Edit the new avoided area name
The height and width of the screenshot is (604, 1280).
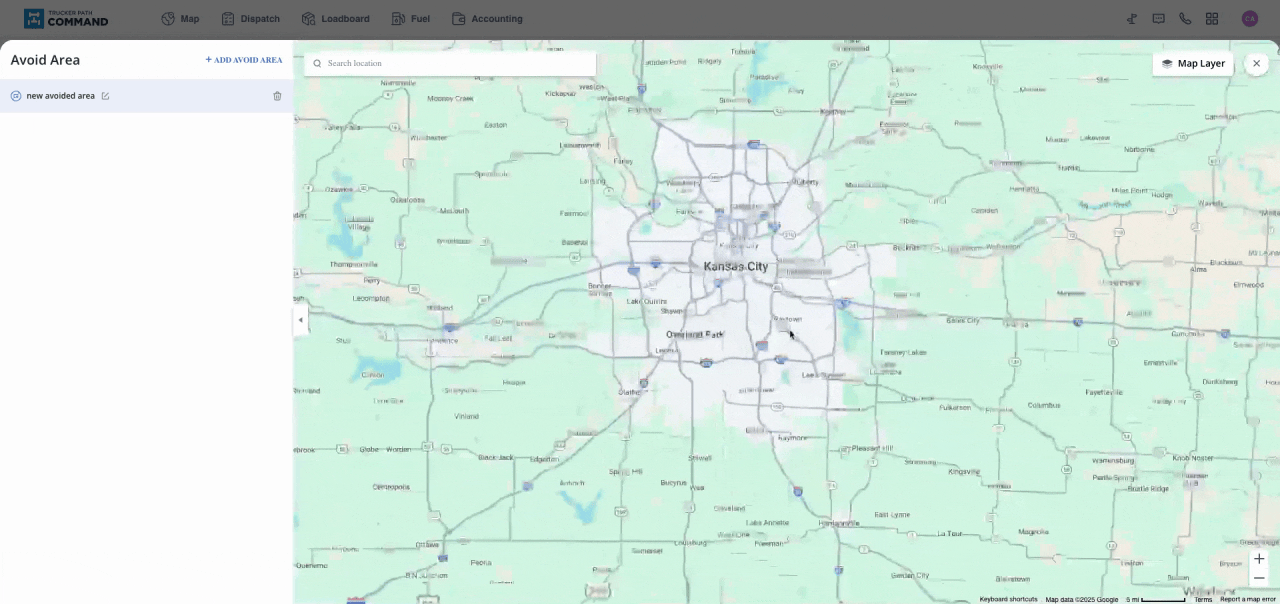pos(105,96)
